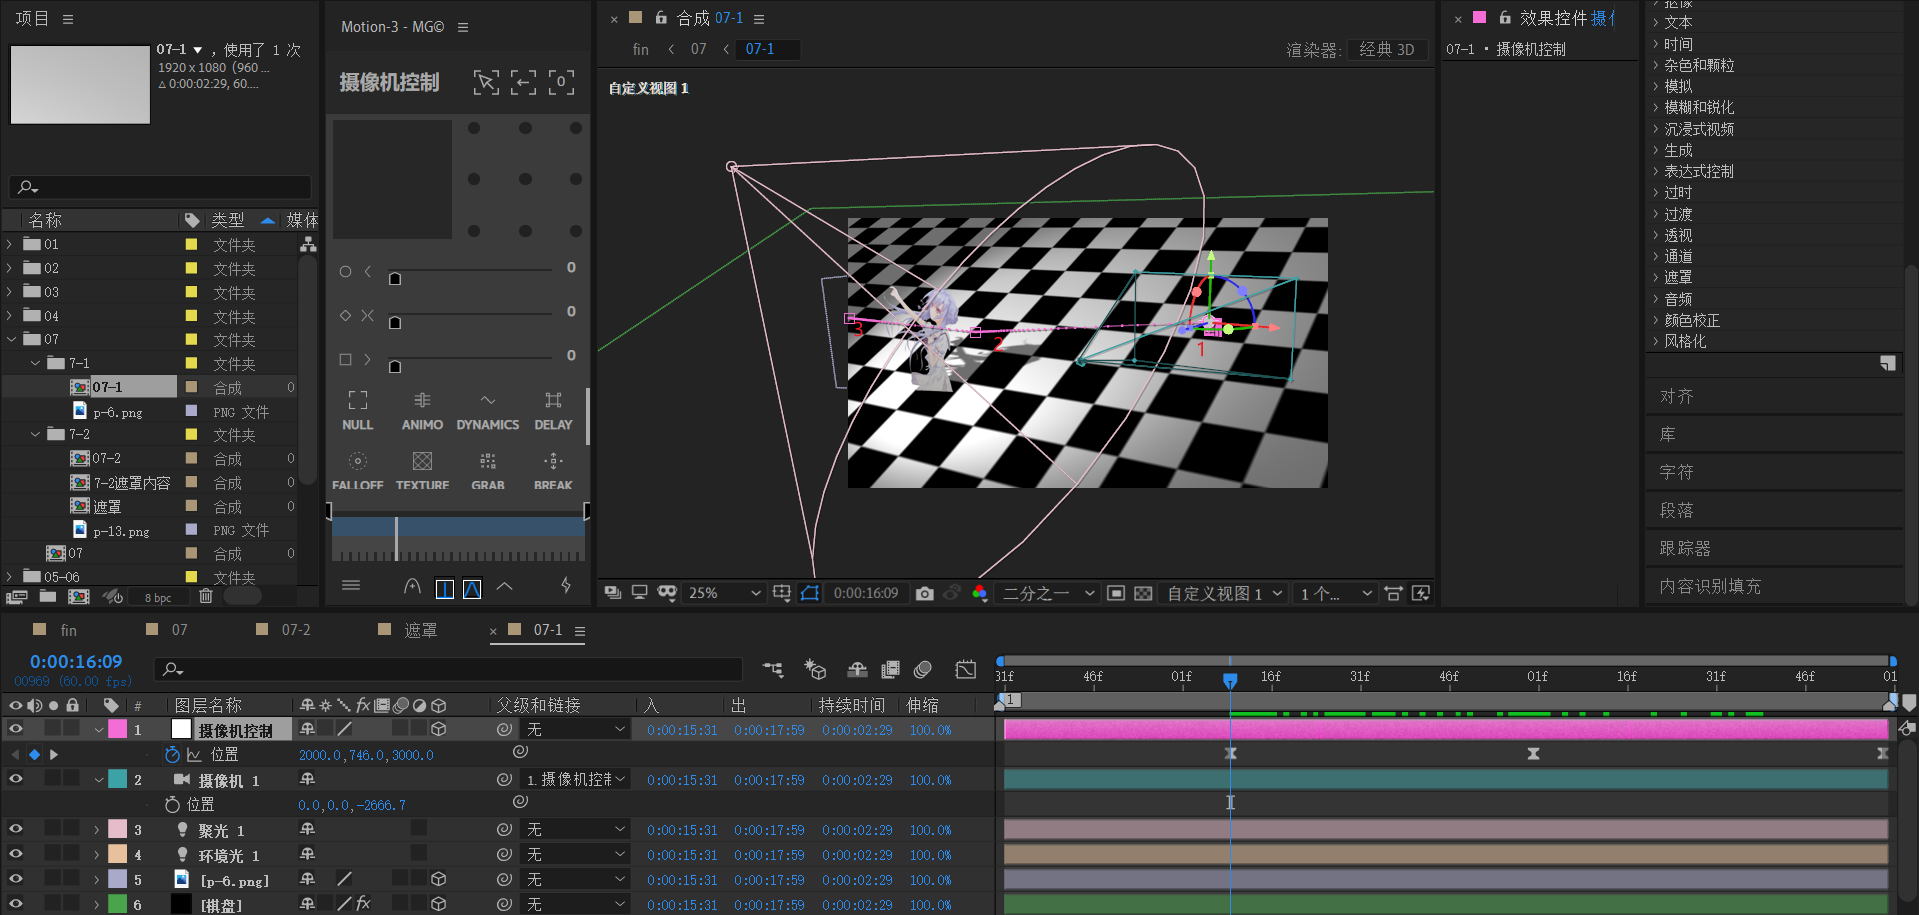Take a snapshot with the camera icon
The width and height of the screenshot is (1919, 915).
point(924,593)
